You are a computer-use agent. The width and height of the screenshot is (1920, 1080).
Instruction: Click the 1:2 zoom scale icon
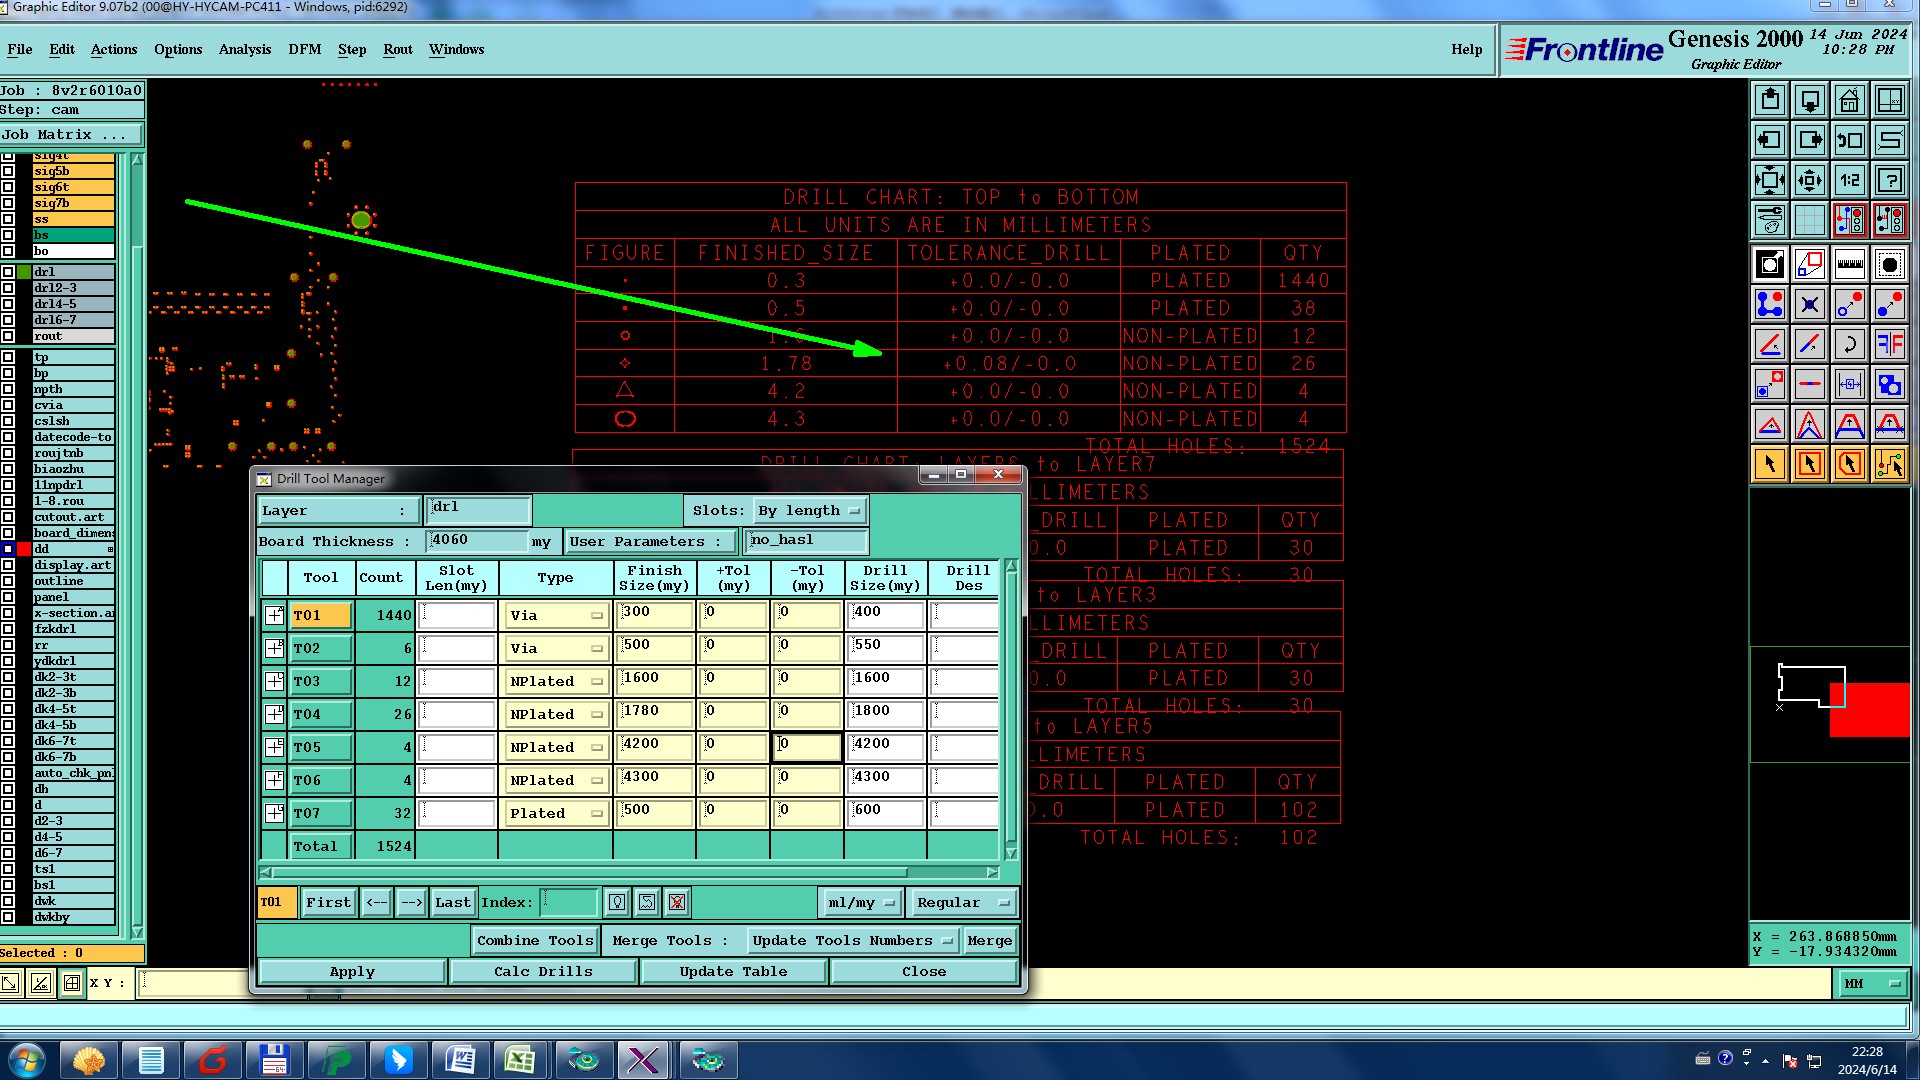[1850, 180]
